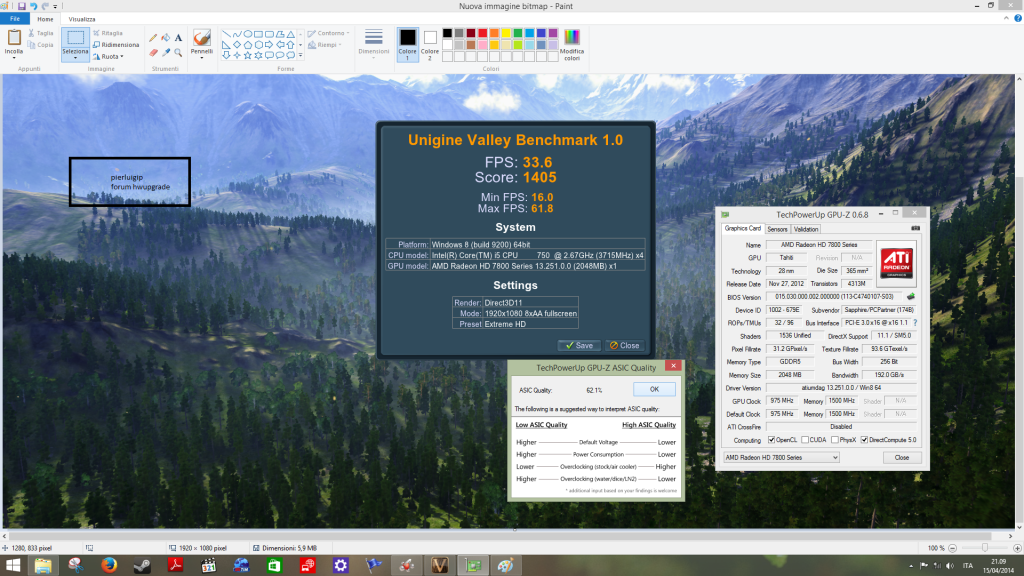Screen dimensions: 1024x576
Task: Select the Text tool (letter A)
Action: (x=178, y=38)
